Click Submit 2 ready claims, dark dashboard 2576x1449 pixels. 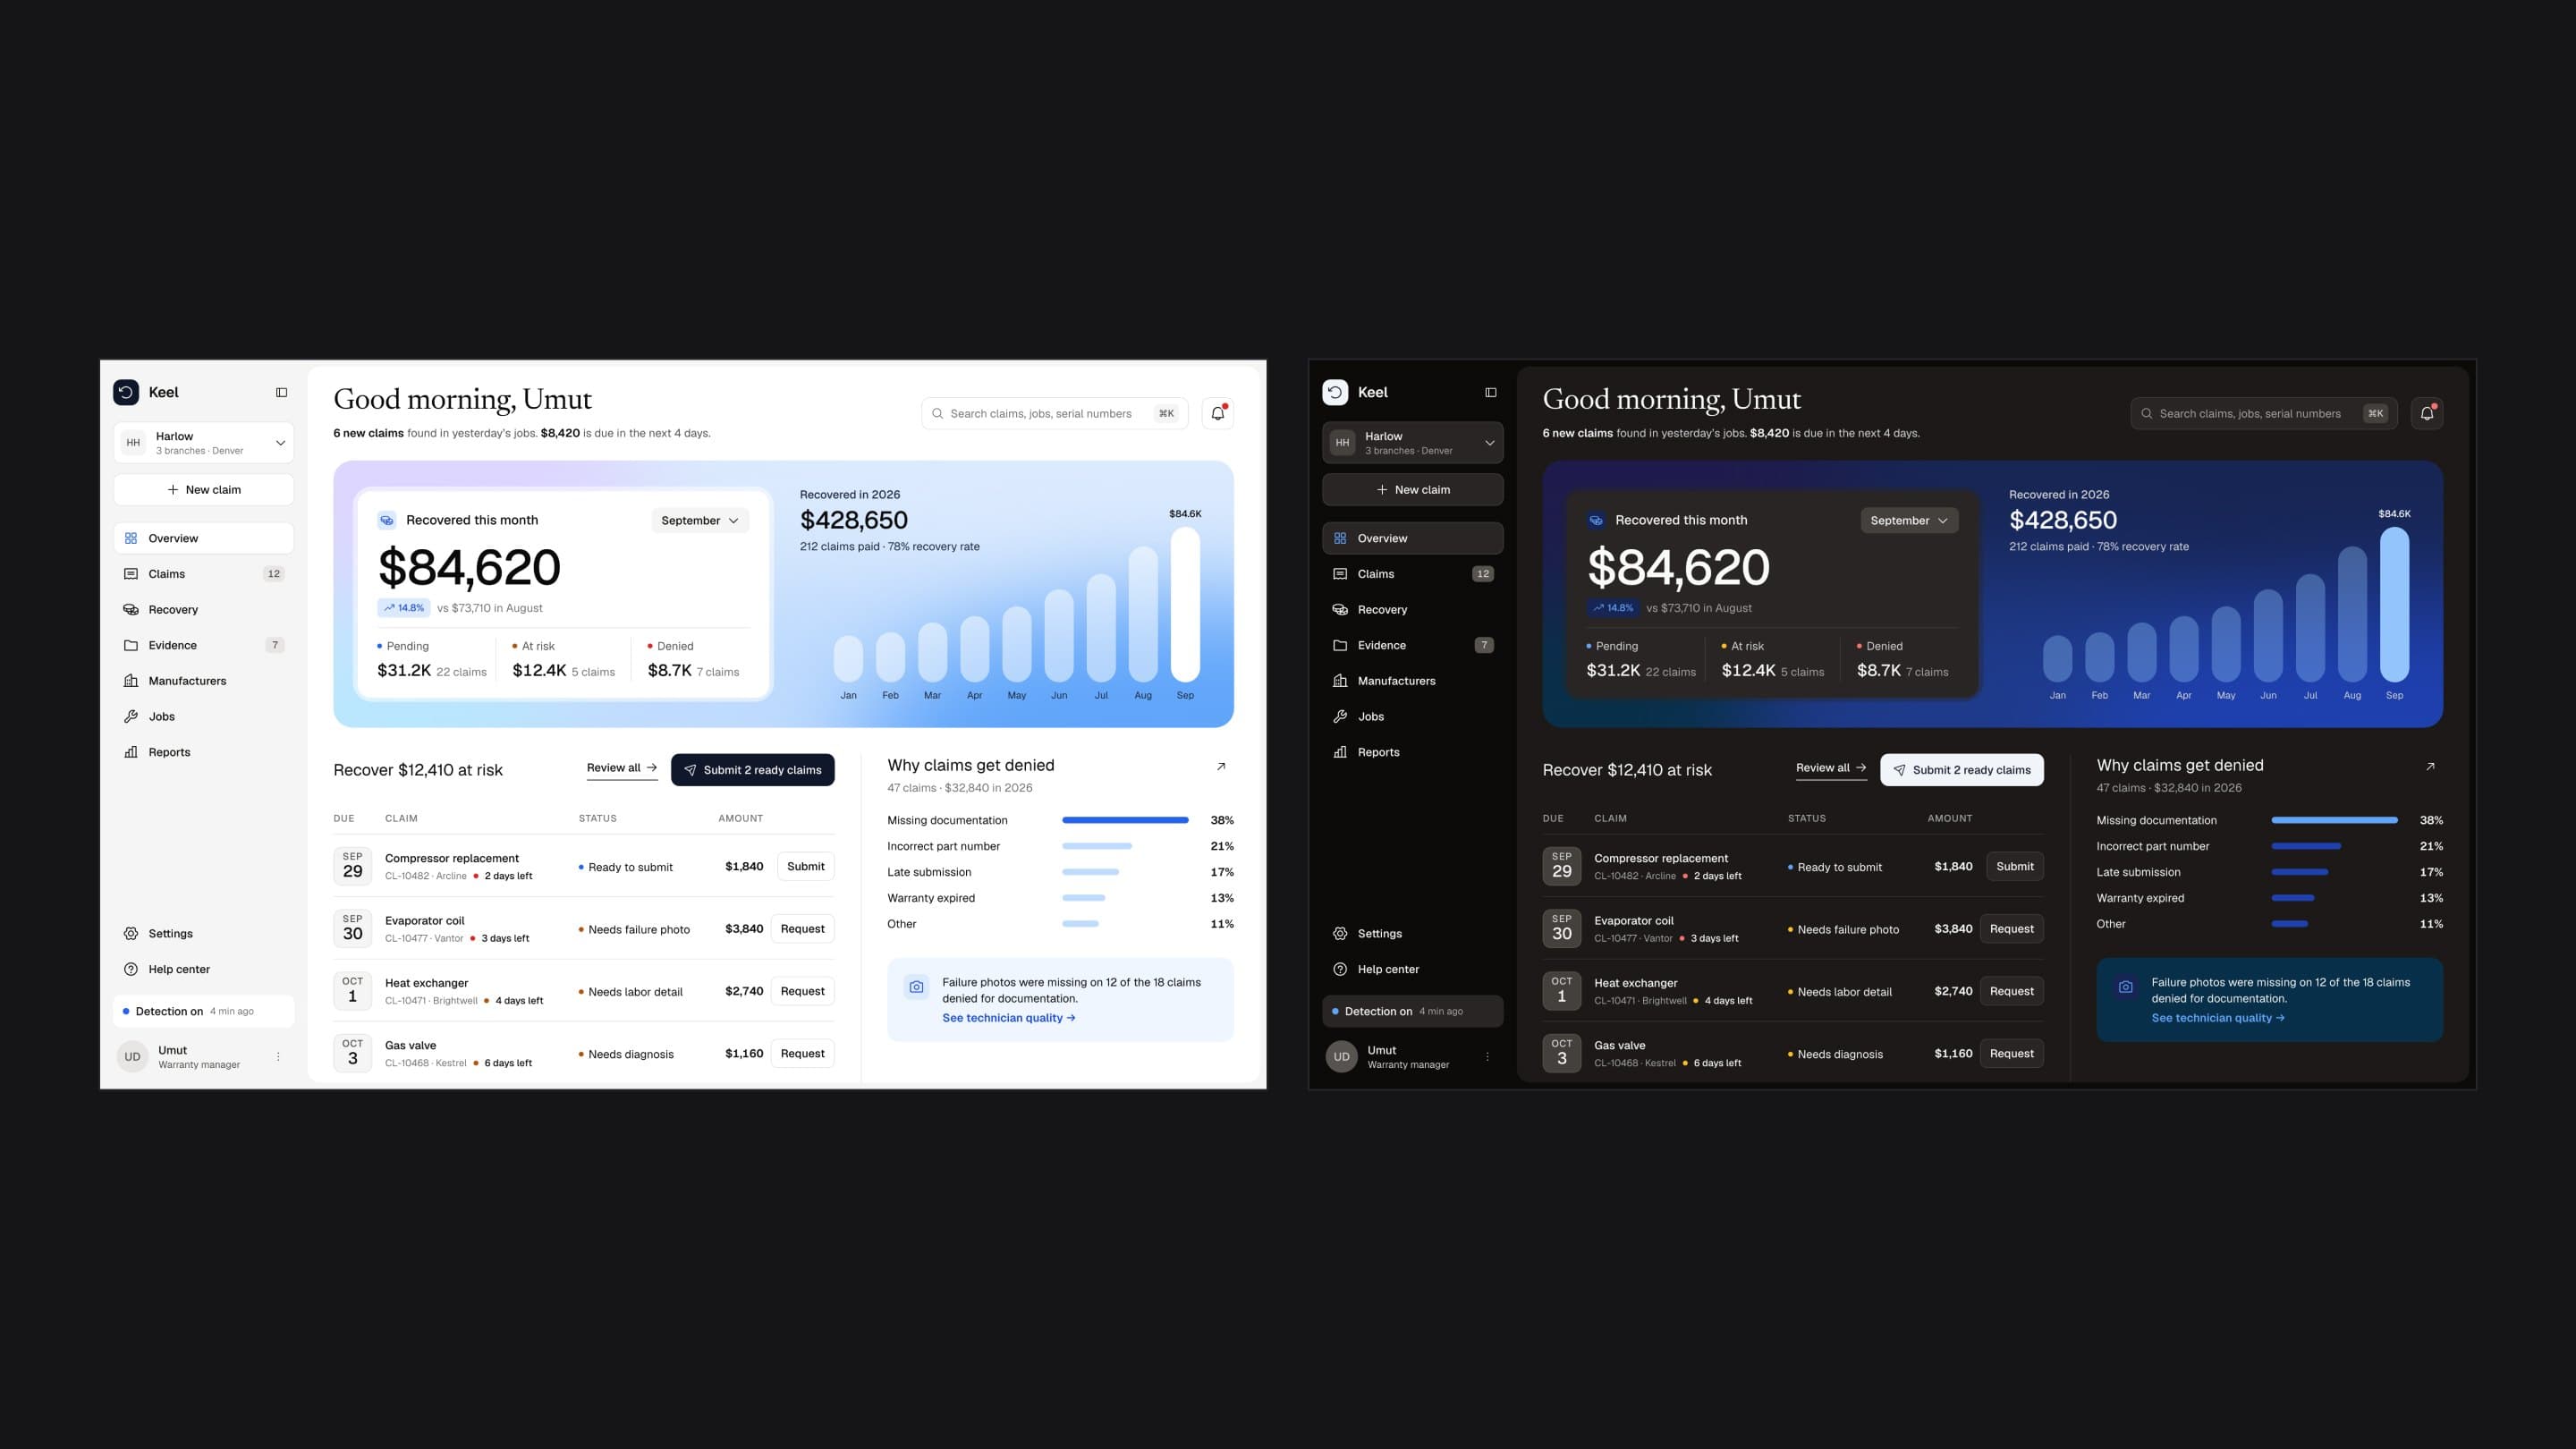(1962, 770)
